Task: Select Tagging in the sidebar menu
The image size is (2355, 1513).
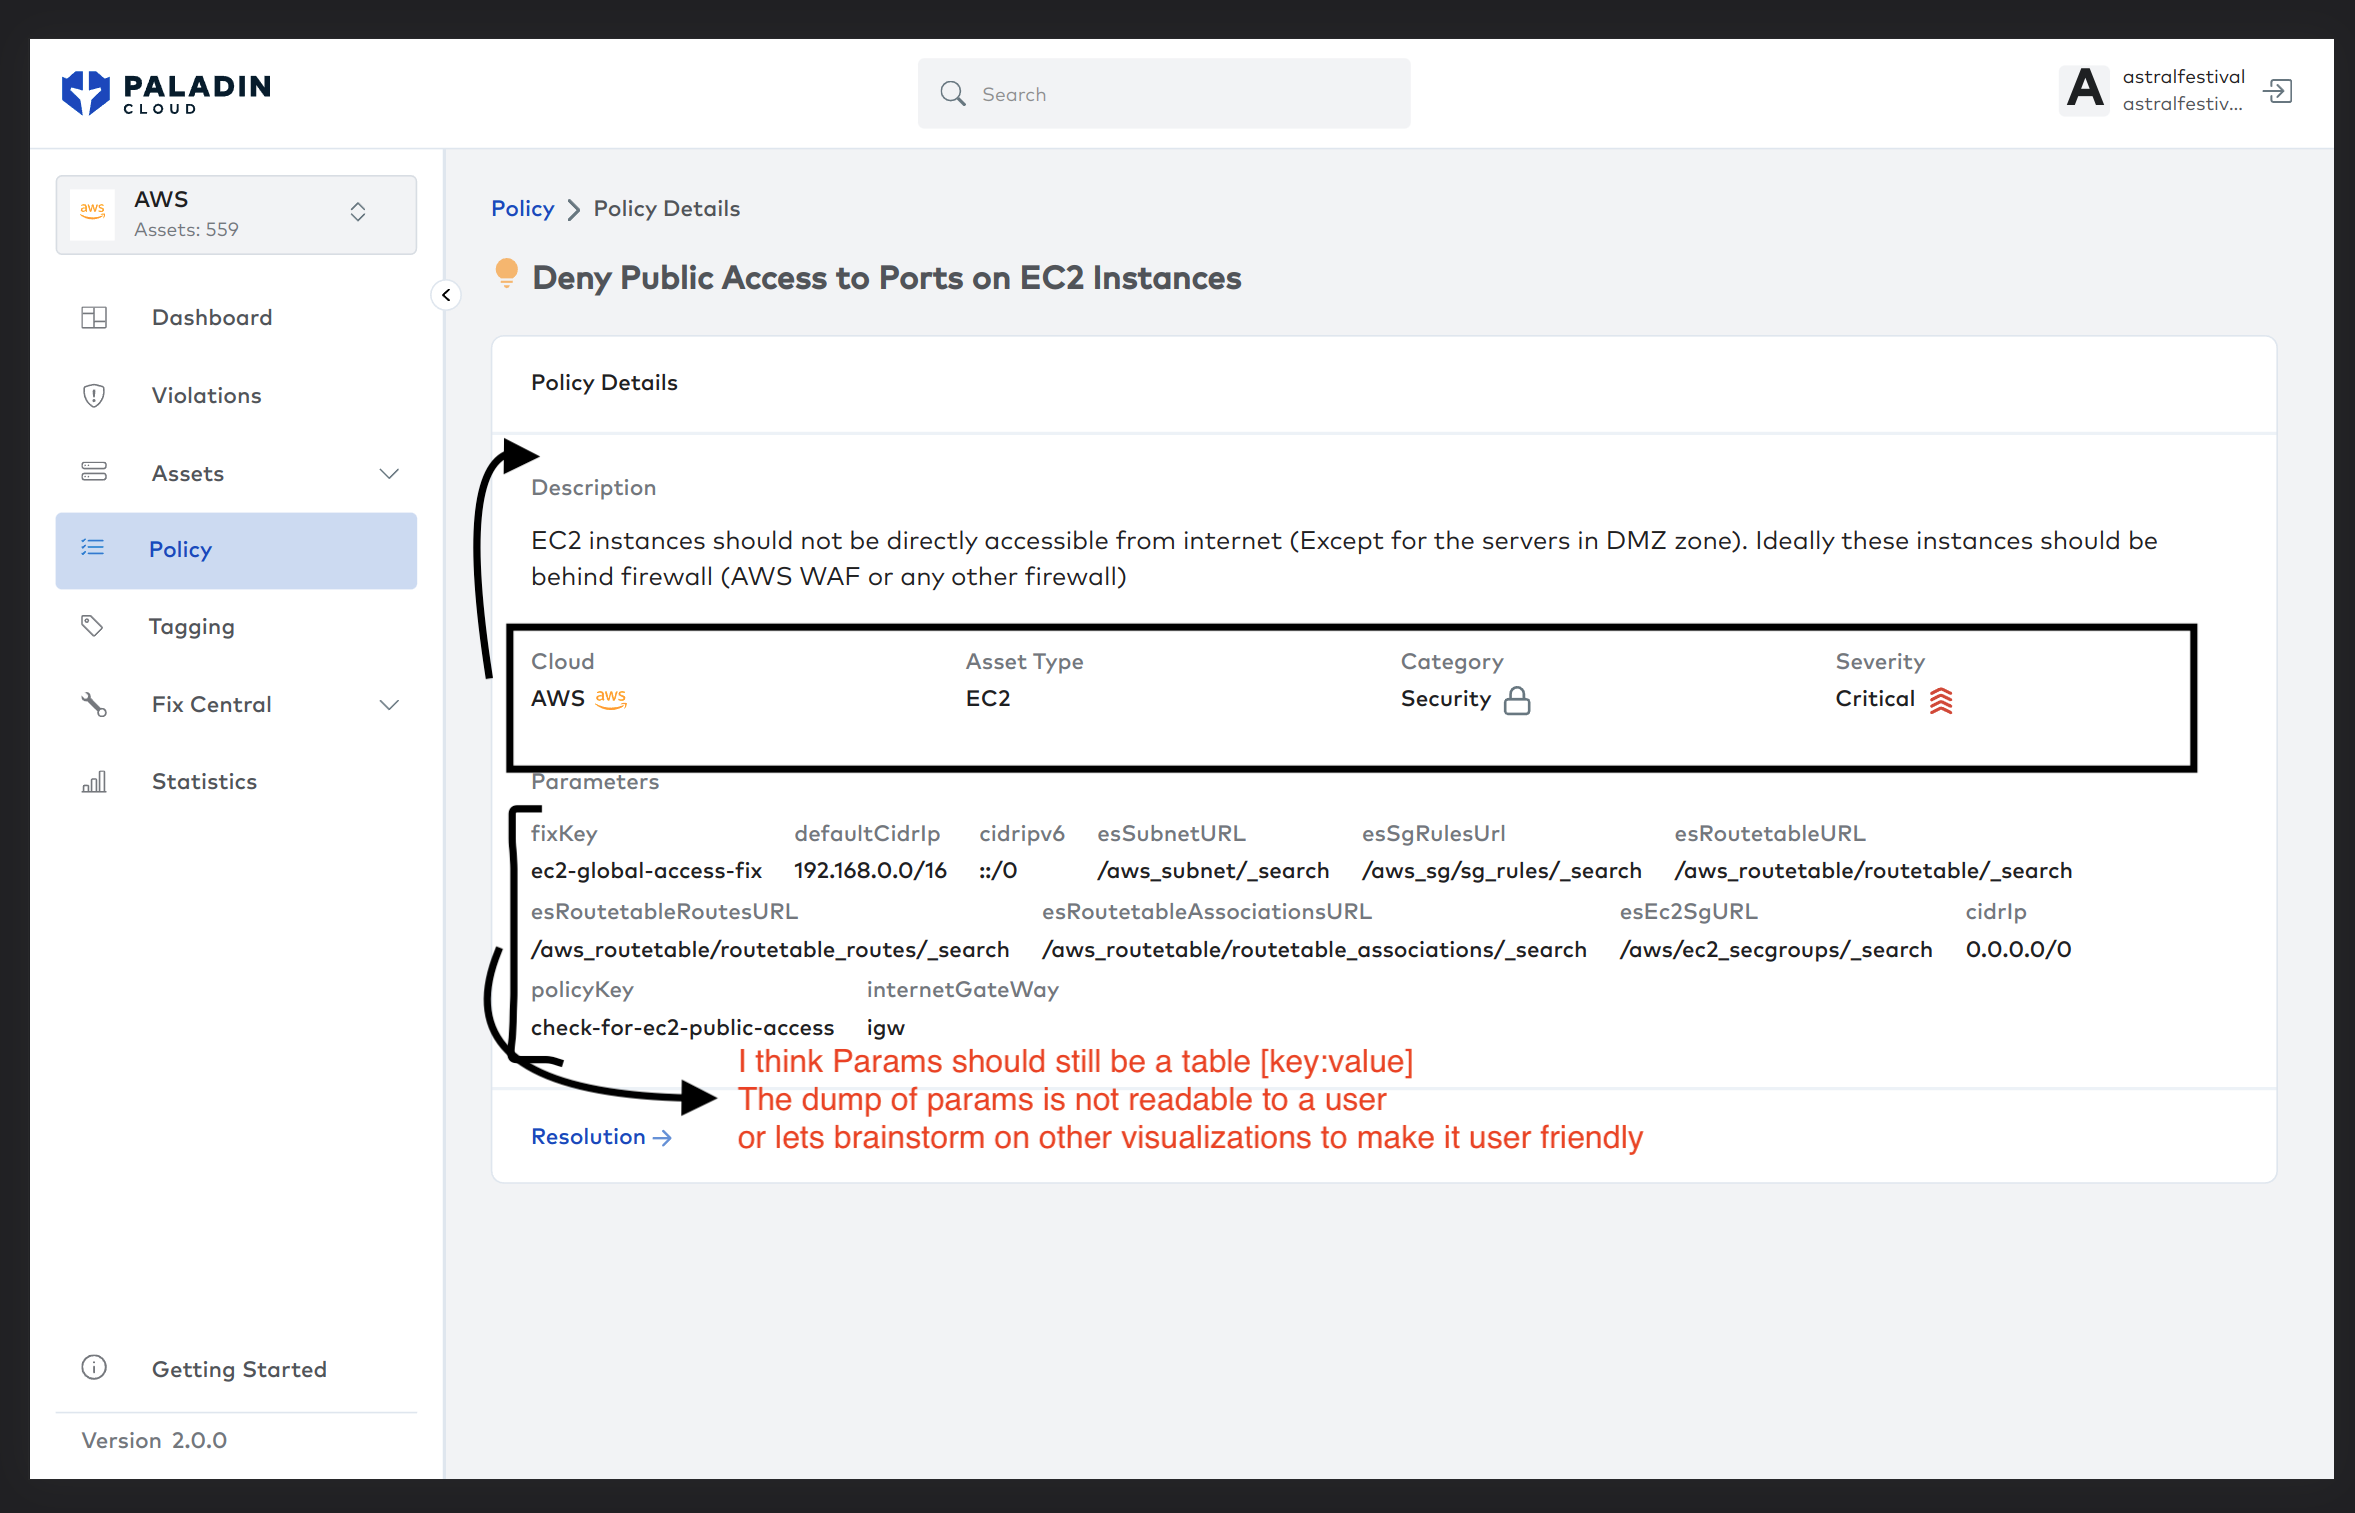Action: click(191, 626)
